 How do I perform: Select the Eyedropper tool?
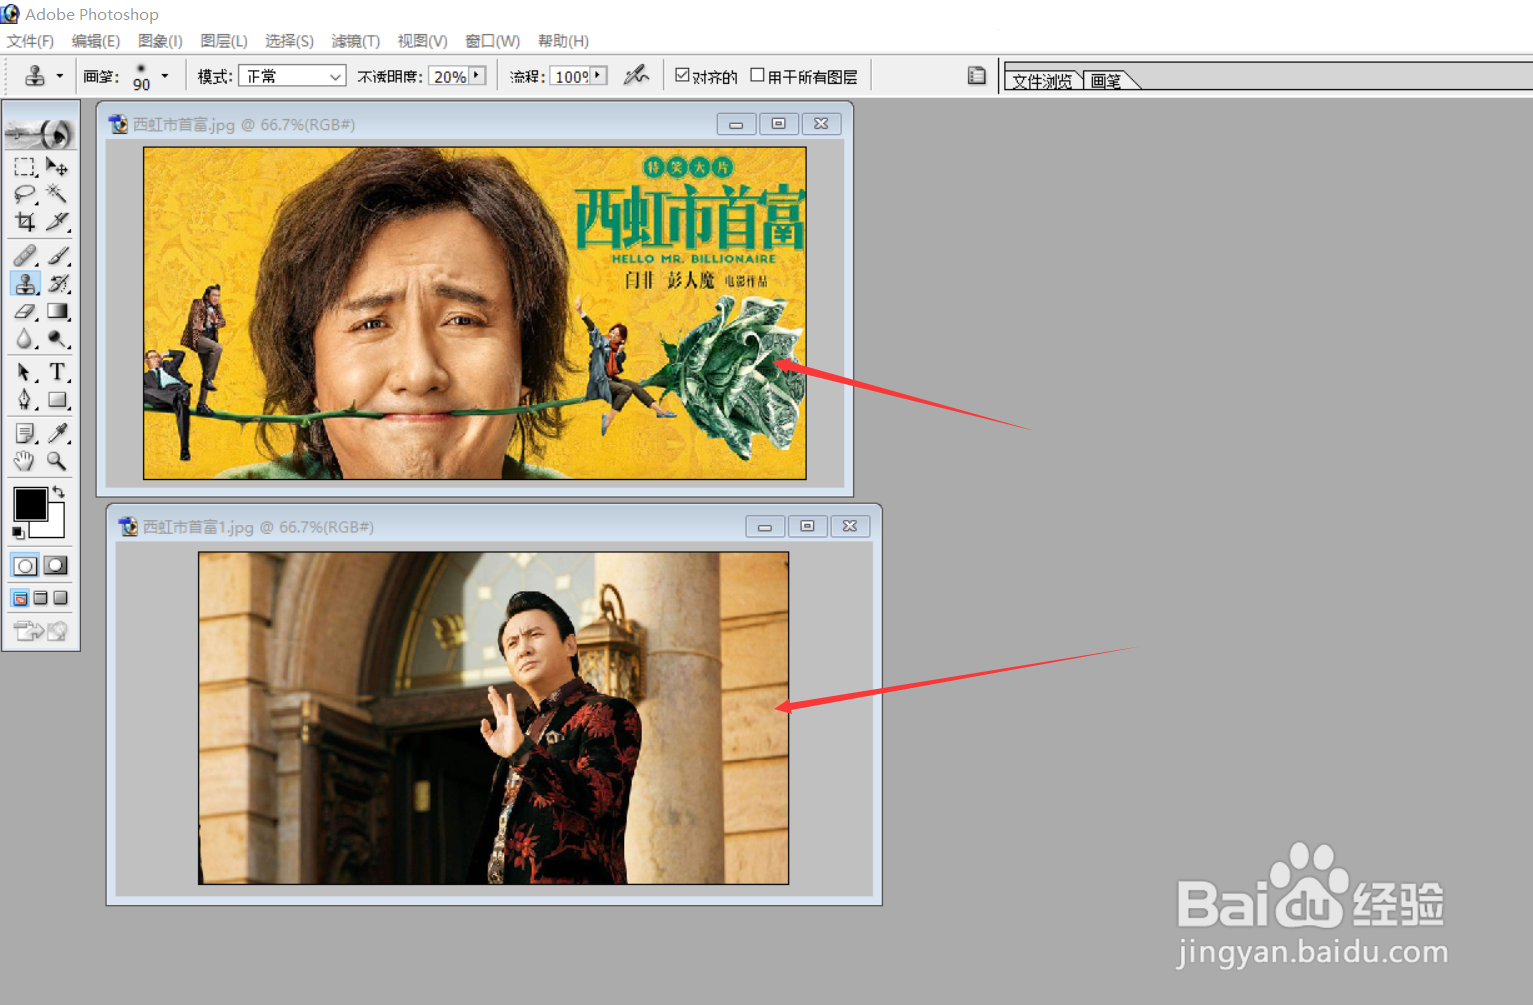tap(57, 433)
